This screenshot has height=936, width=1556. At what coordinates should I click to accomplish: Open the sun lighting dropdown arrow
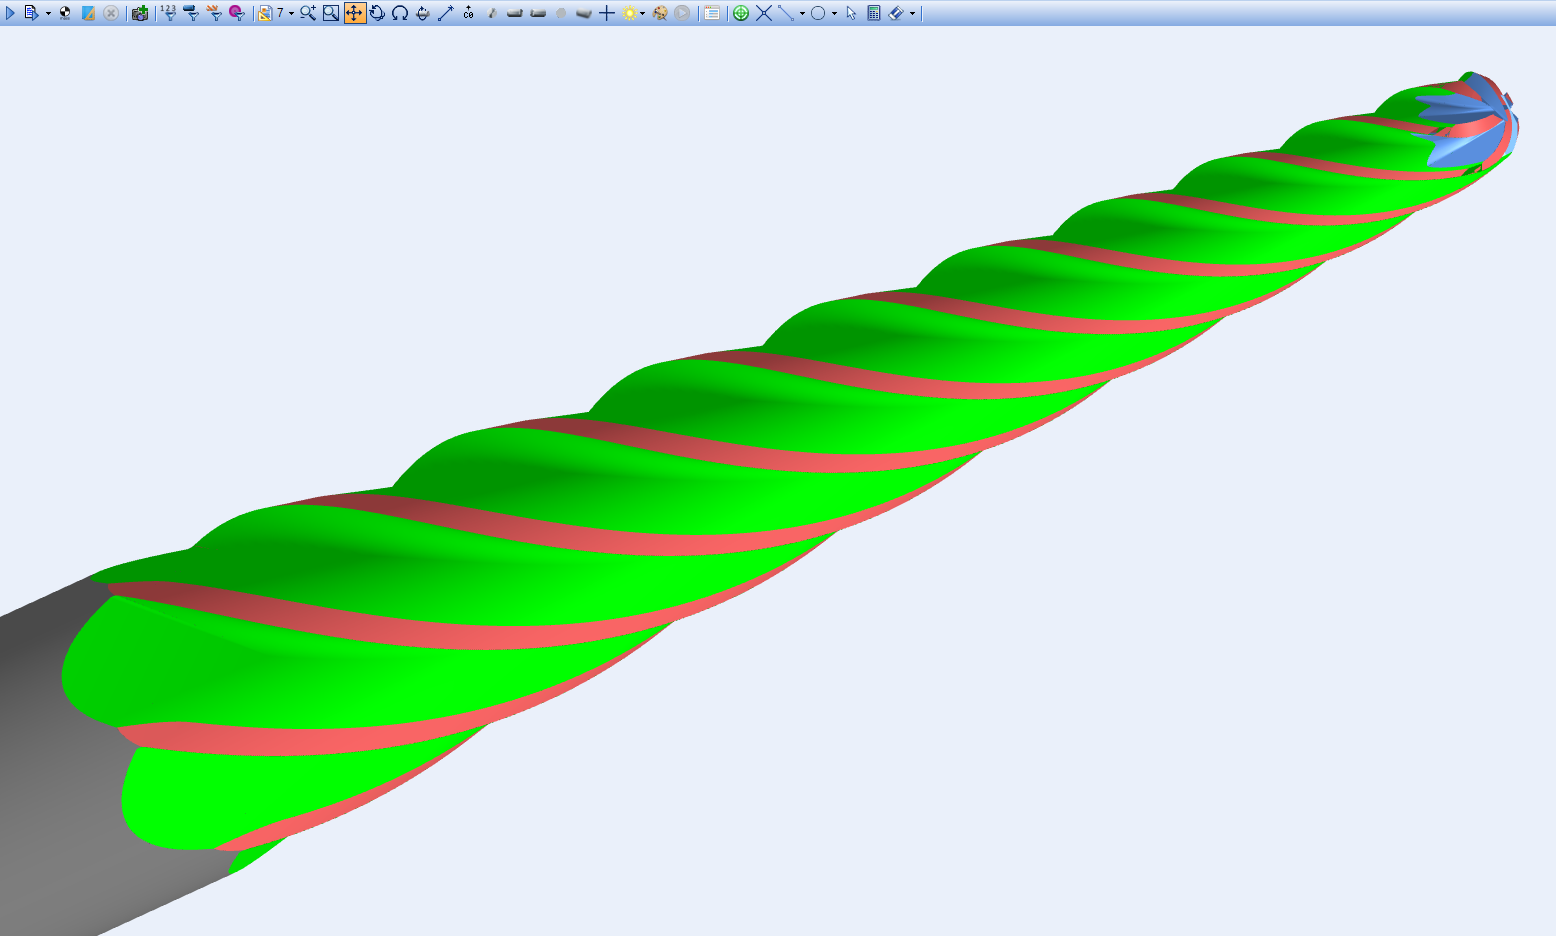[x=642, y=14]
